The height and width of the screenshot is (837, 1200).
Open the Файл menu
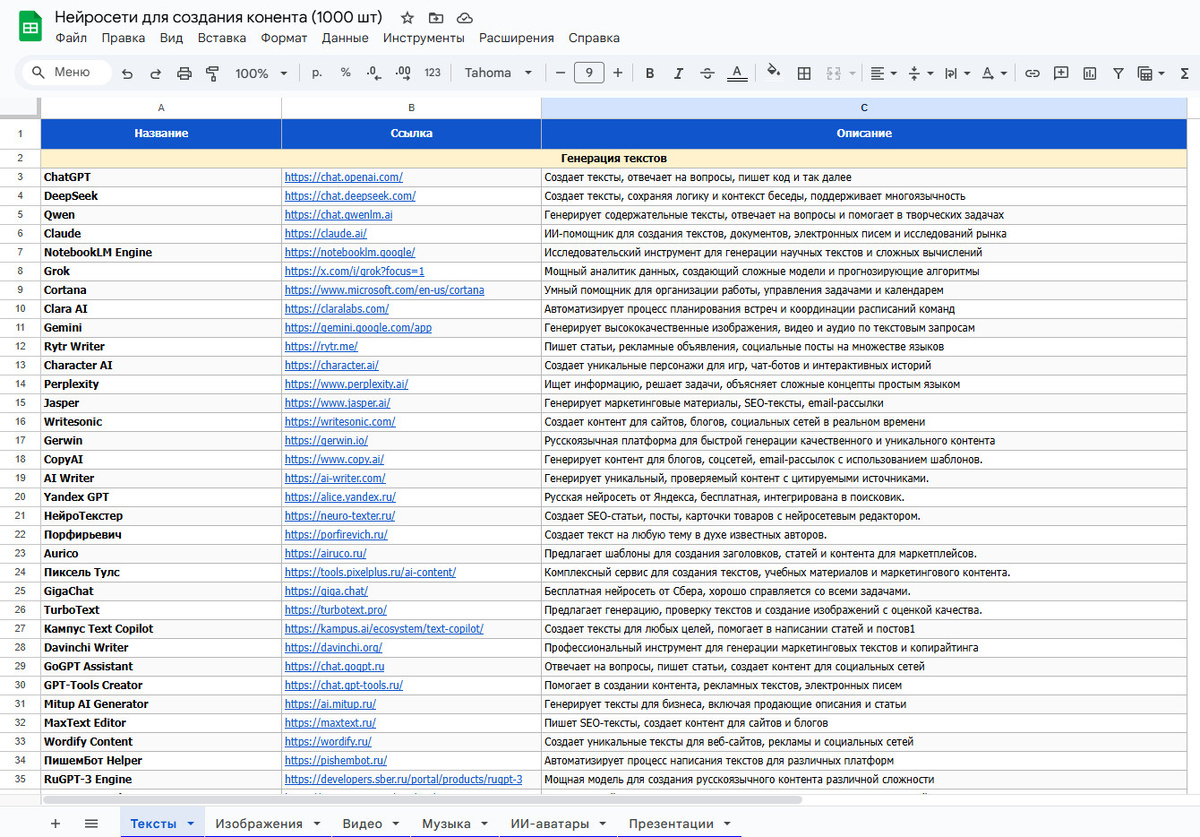(x=71, y=38)
